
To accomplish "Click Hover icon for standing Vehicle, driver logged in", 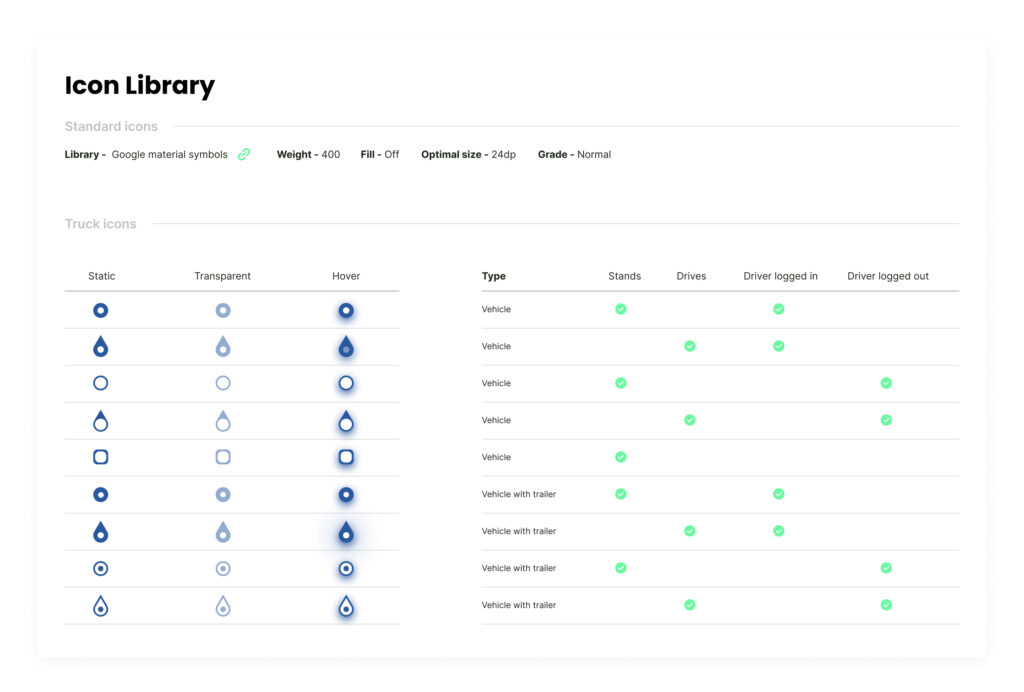I will [346, 311].
